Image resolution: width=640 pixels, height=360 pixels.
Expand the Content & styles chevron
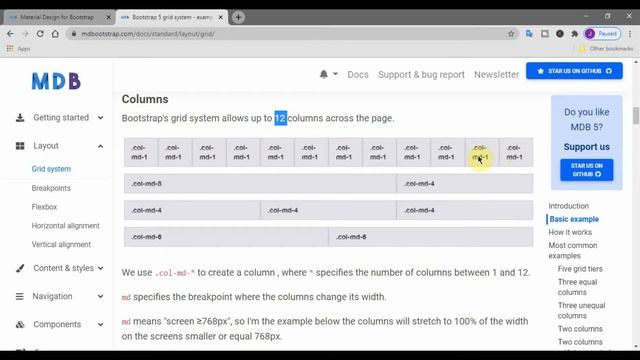click(100, 268)
